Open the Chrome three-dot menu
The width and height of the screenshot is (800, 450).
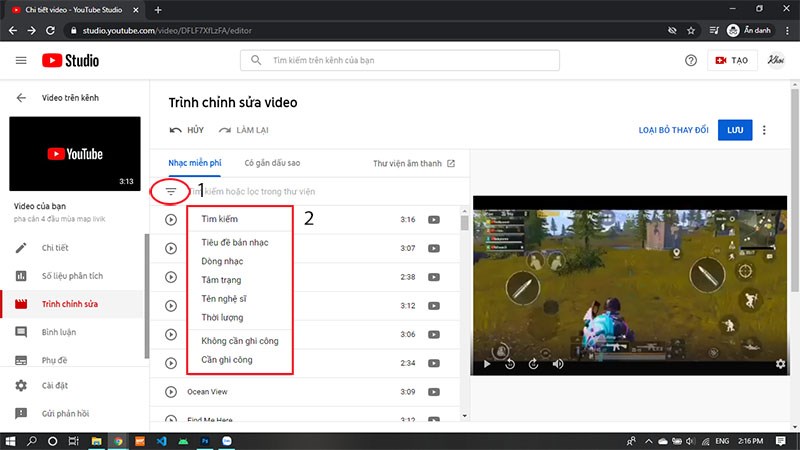coord(787,31)
